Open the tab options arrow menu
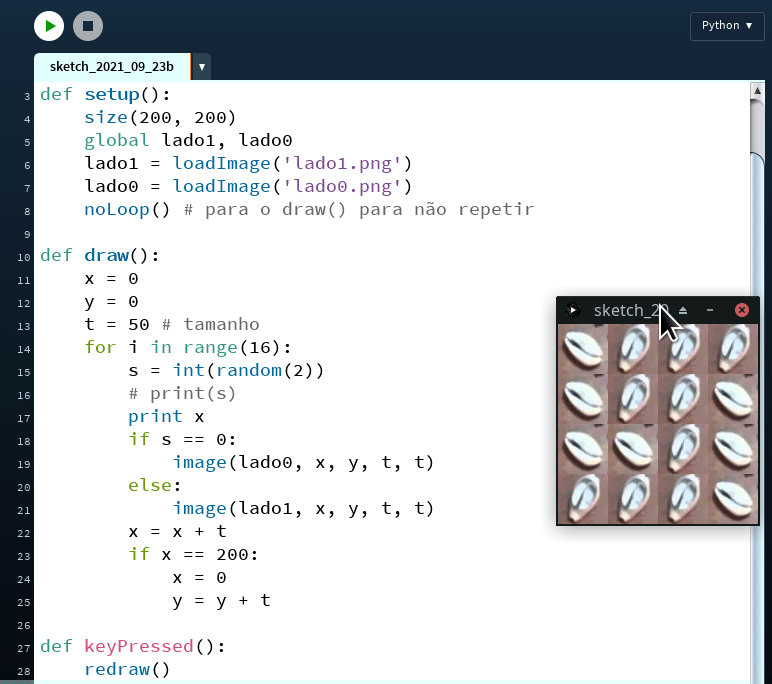Screen dimensions: 772x684 coord(201,67)
